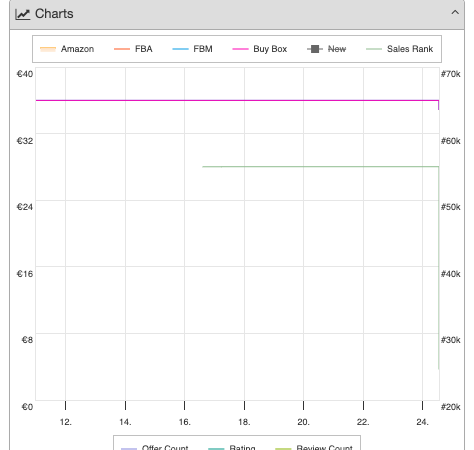The height and width of the screenshot is (450, 474).
Task: Click the green Sales Rank legend swatch
Action: [374, 49]
